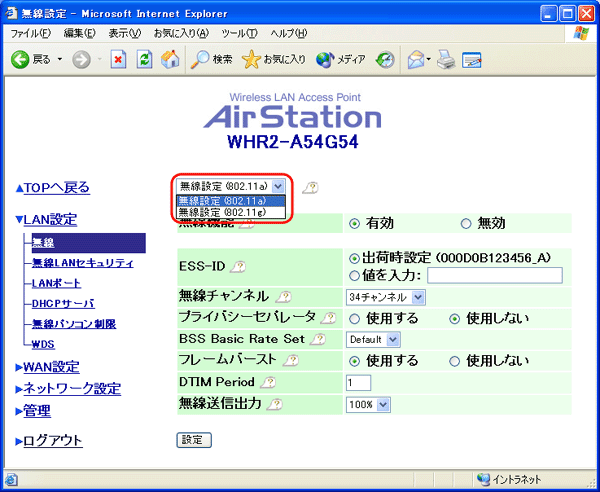Select 有効 radio for wireless function
600x492 pixels.
pyautogui.click(x=355, y=224)
